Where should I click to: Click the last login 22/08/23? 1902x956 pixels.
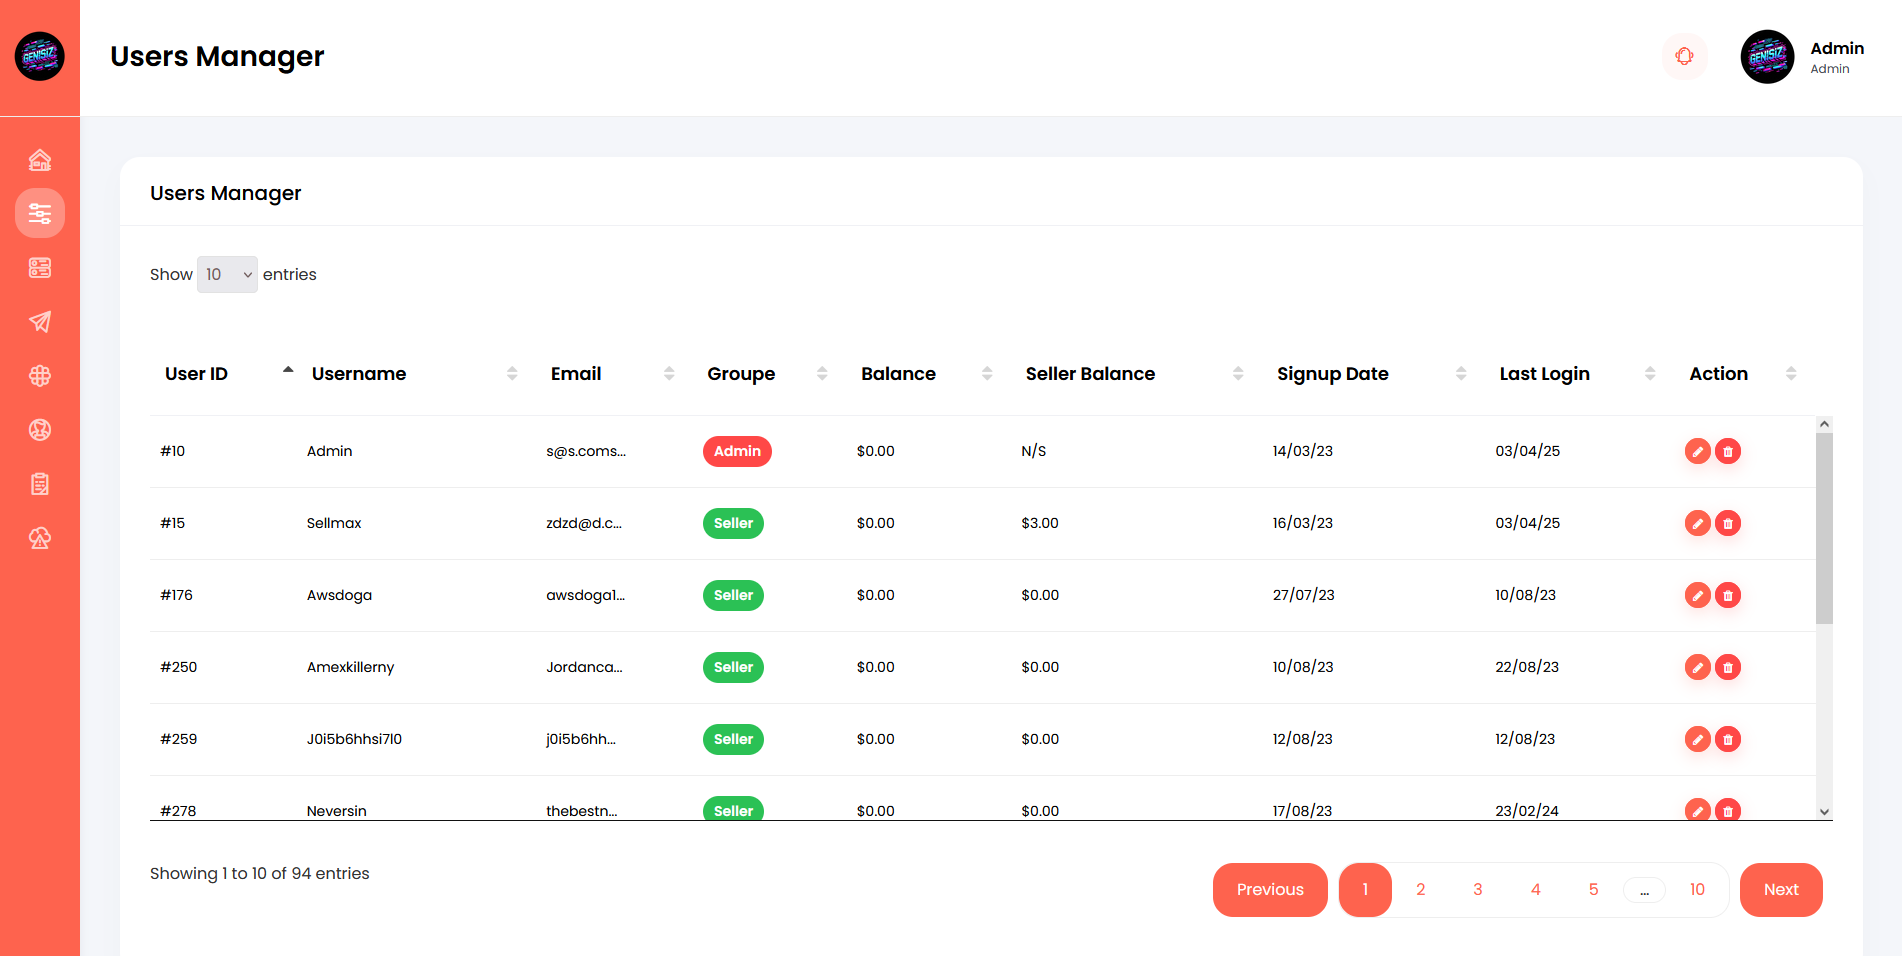pos(1527,667)
